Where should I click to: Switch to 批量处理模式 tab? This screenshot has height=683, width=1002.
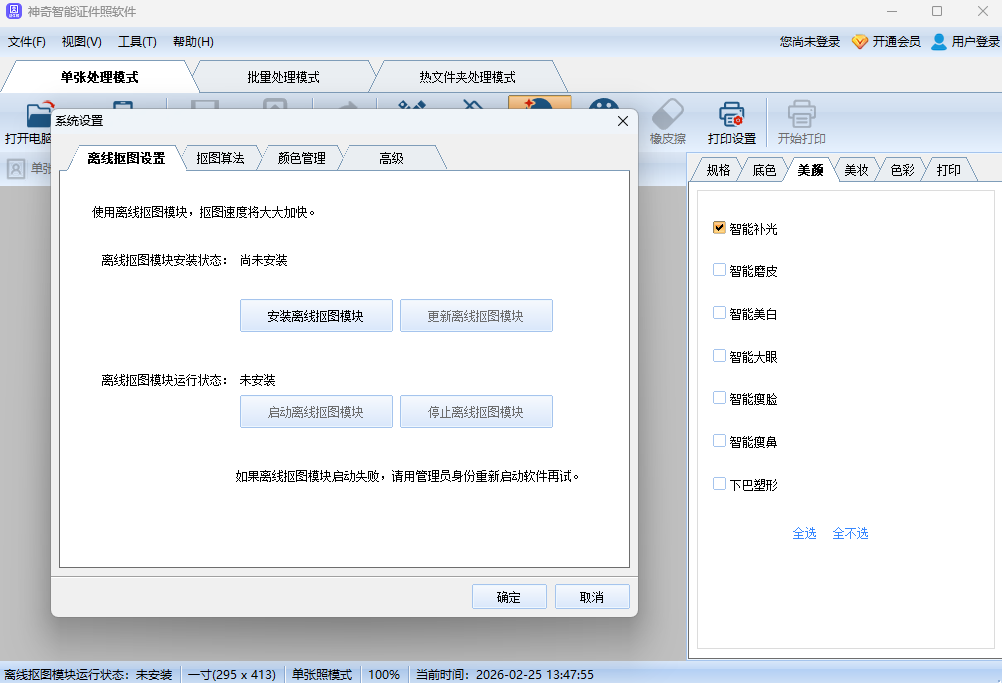tap(283, 76)
